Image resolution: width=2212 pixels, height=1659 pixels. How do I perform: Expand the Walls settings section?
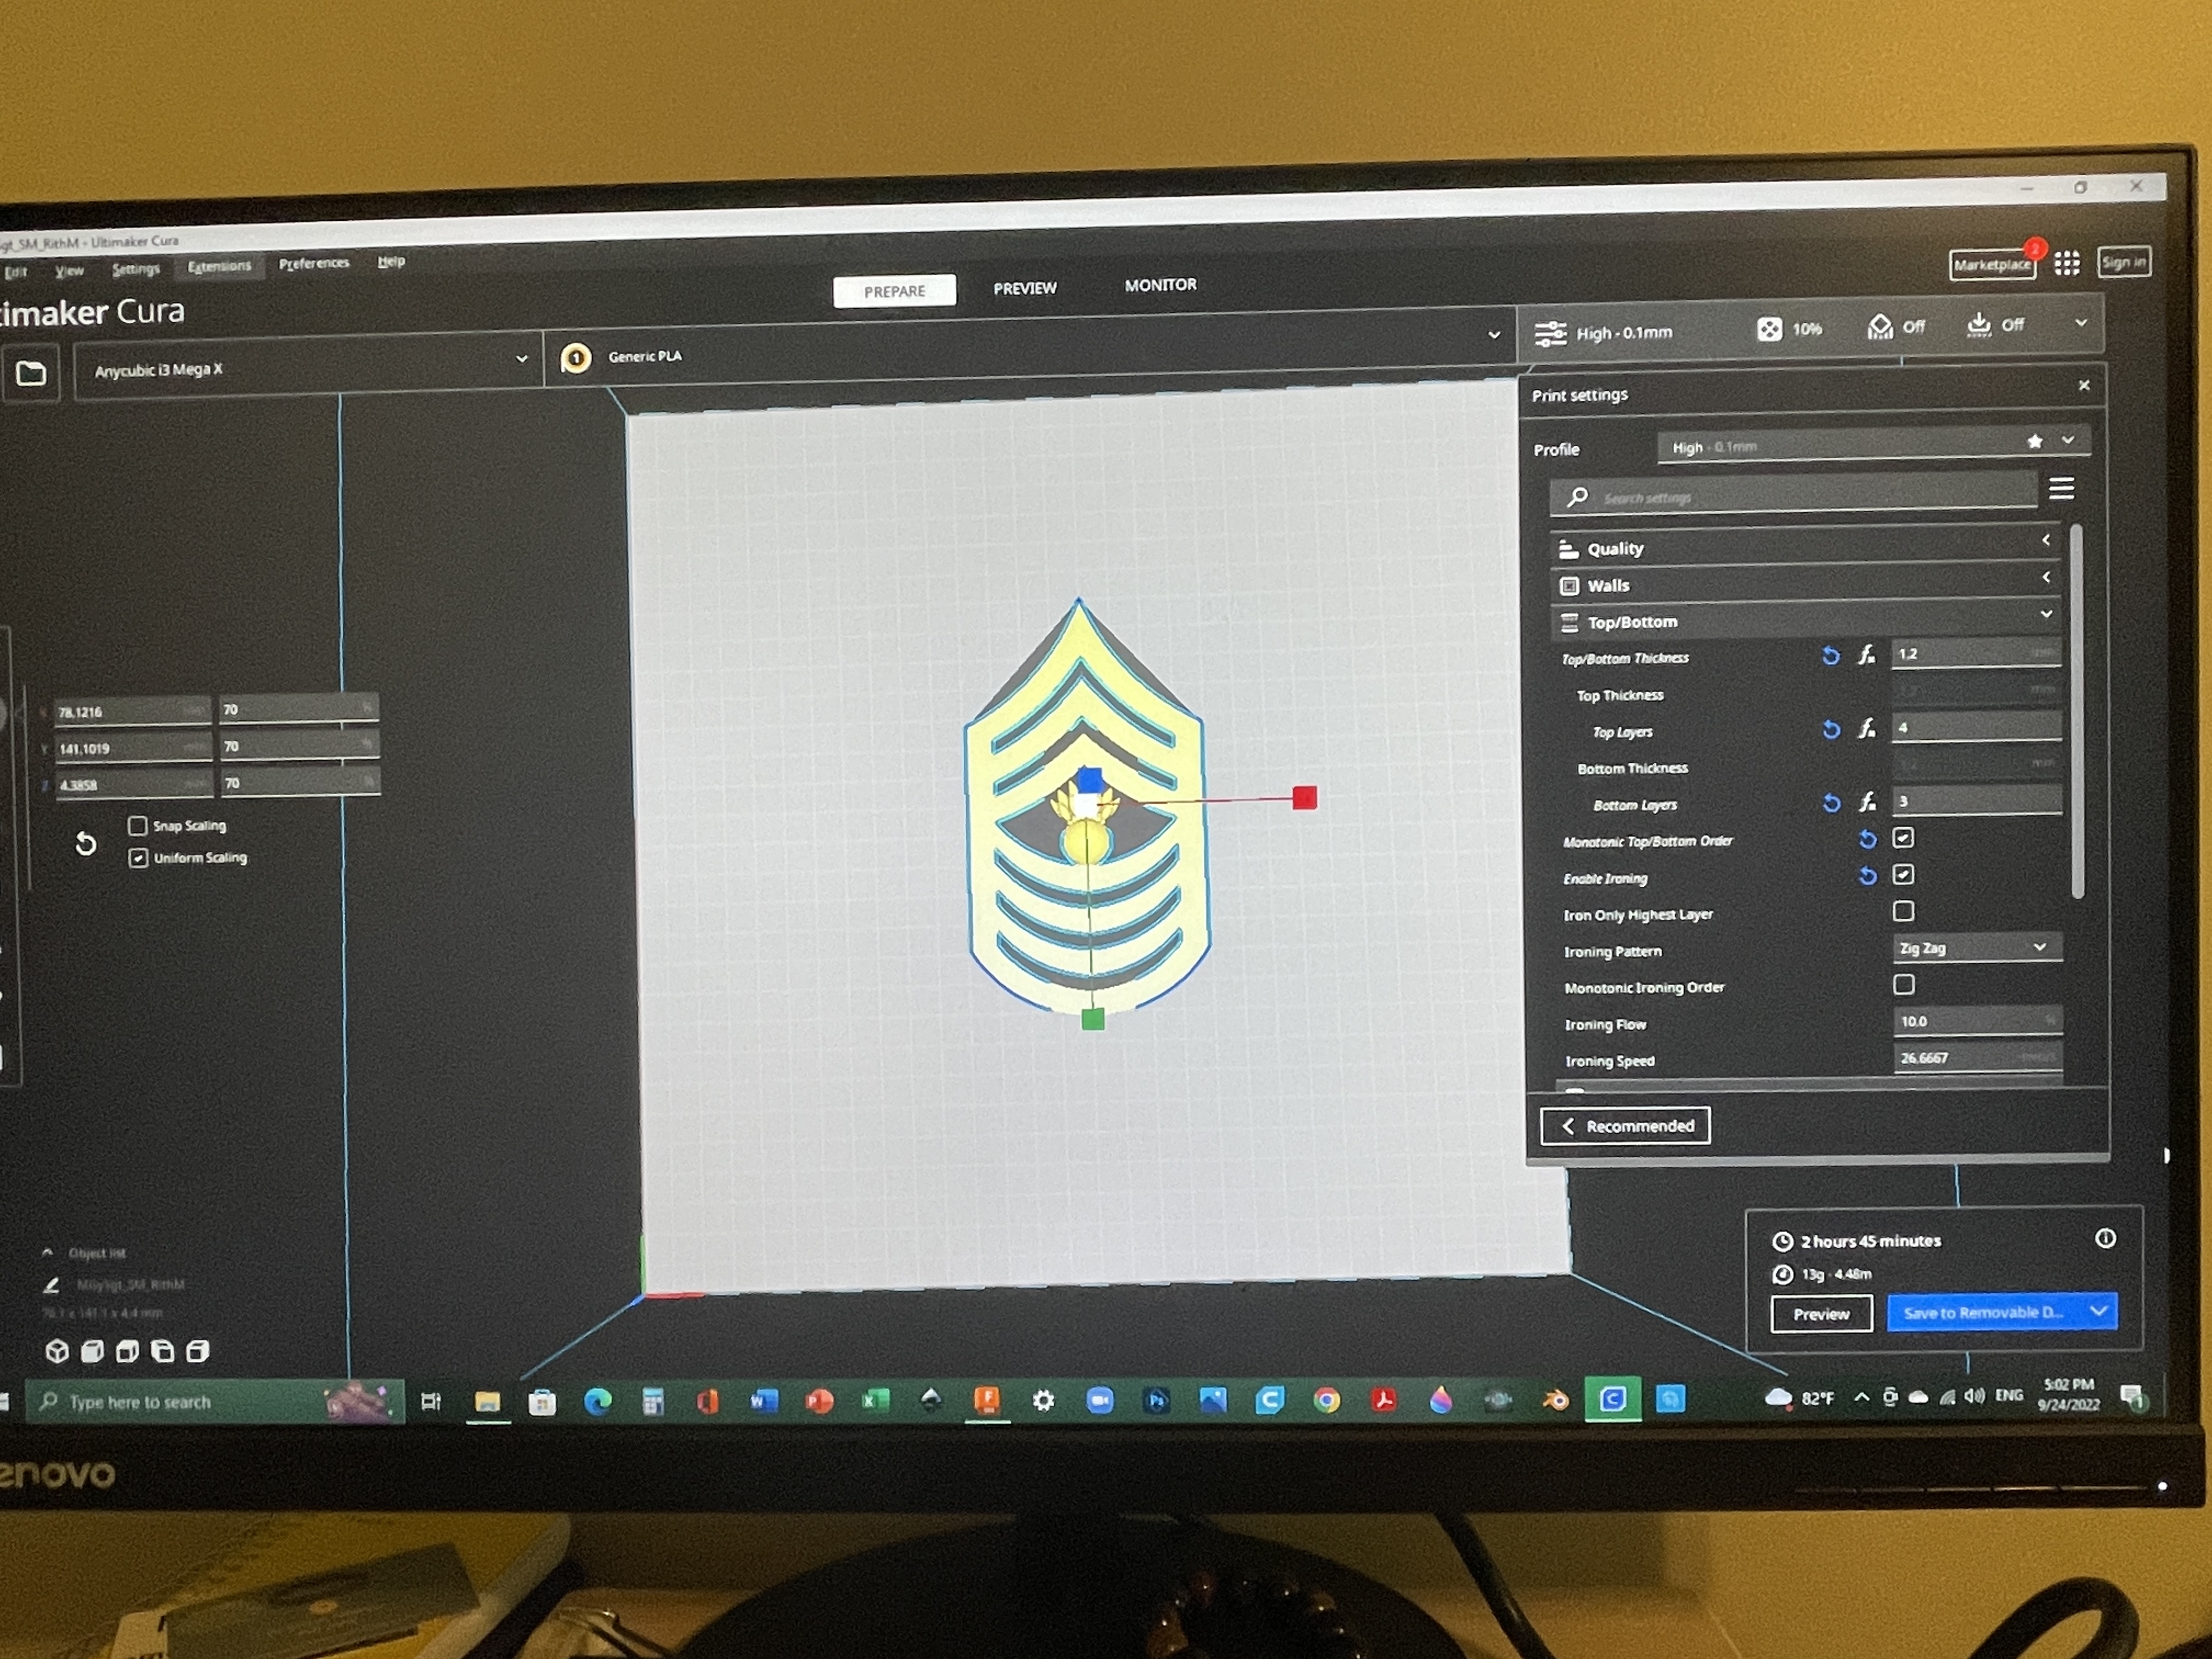1806,583
